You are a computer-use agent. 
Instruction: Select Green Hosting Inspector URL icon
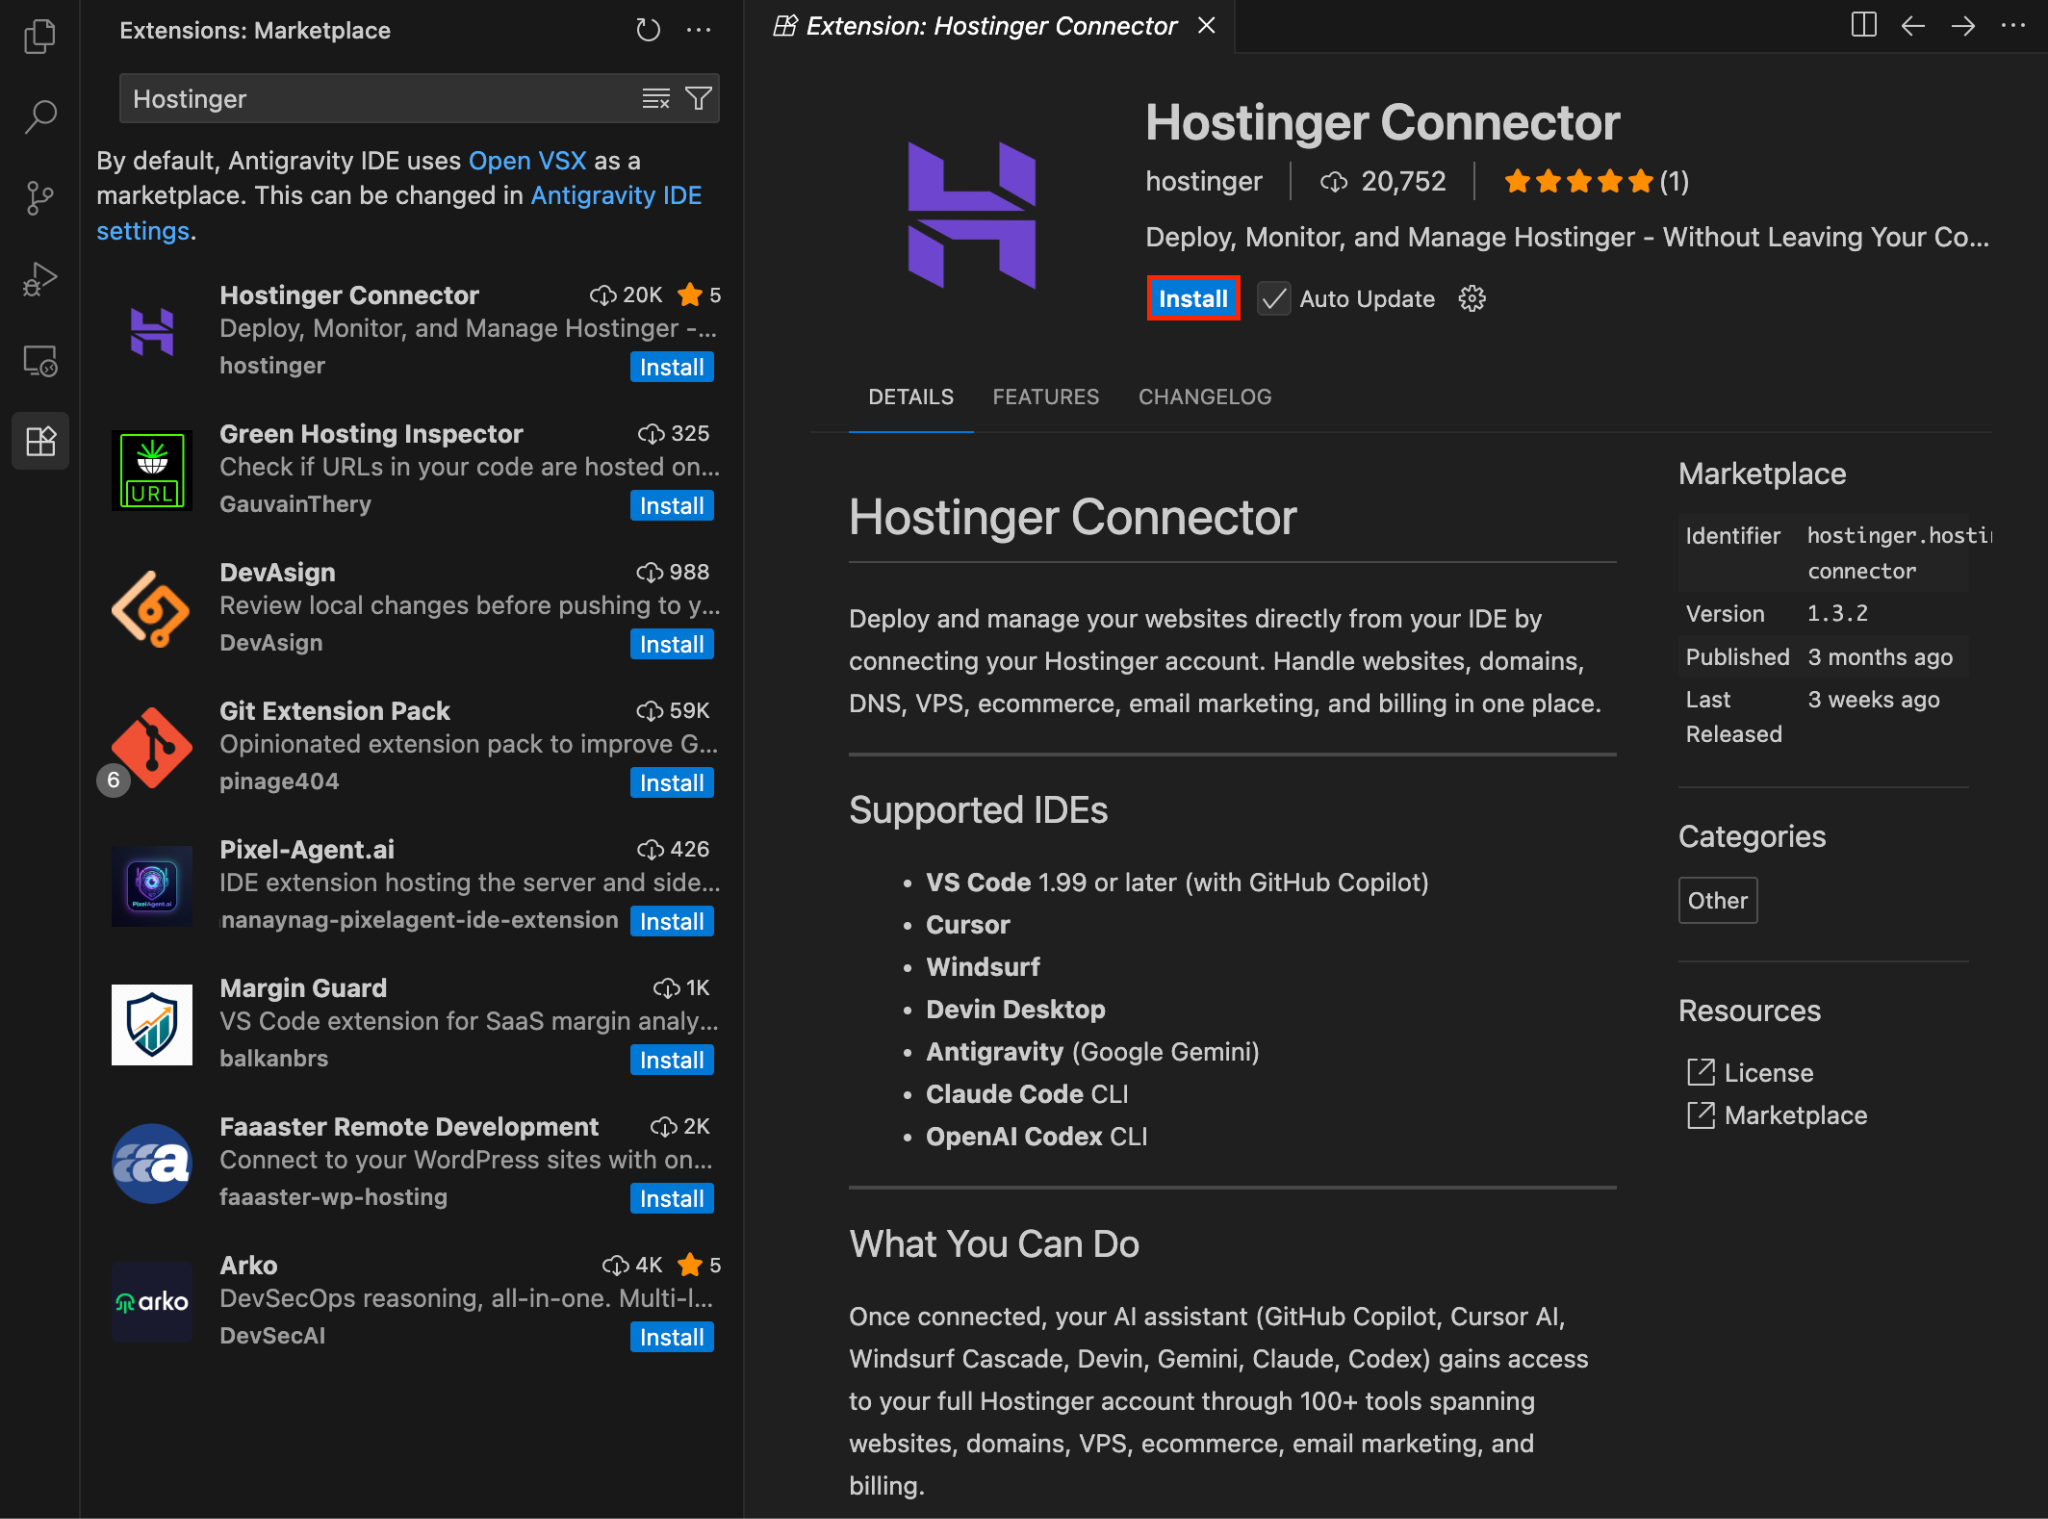(x=152, y=470)
